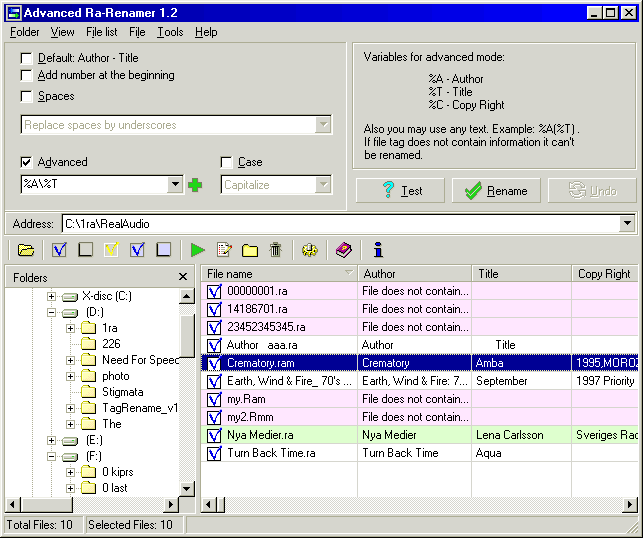The image size is (643, 538).
Task: Open the %A\%T pattern dropdown
Action: (x=176, y=185)
